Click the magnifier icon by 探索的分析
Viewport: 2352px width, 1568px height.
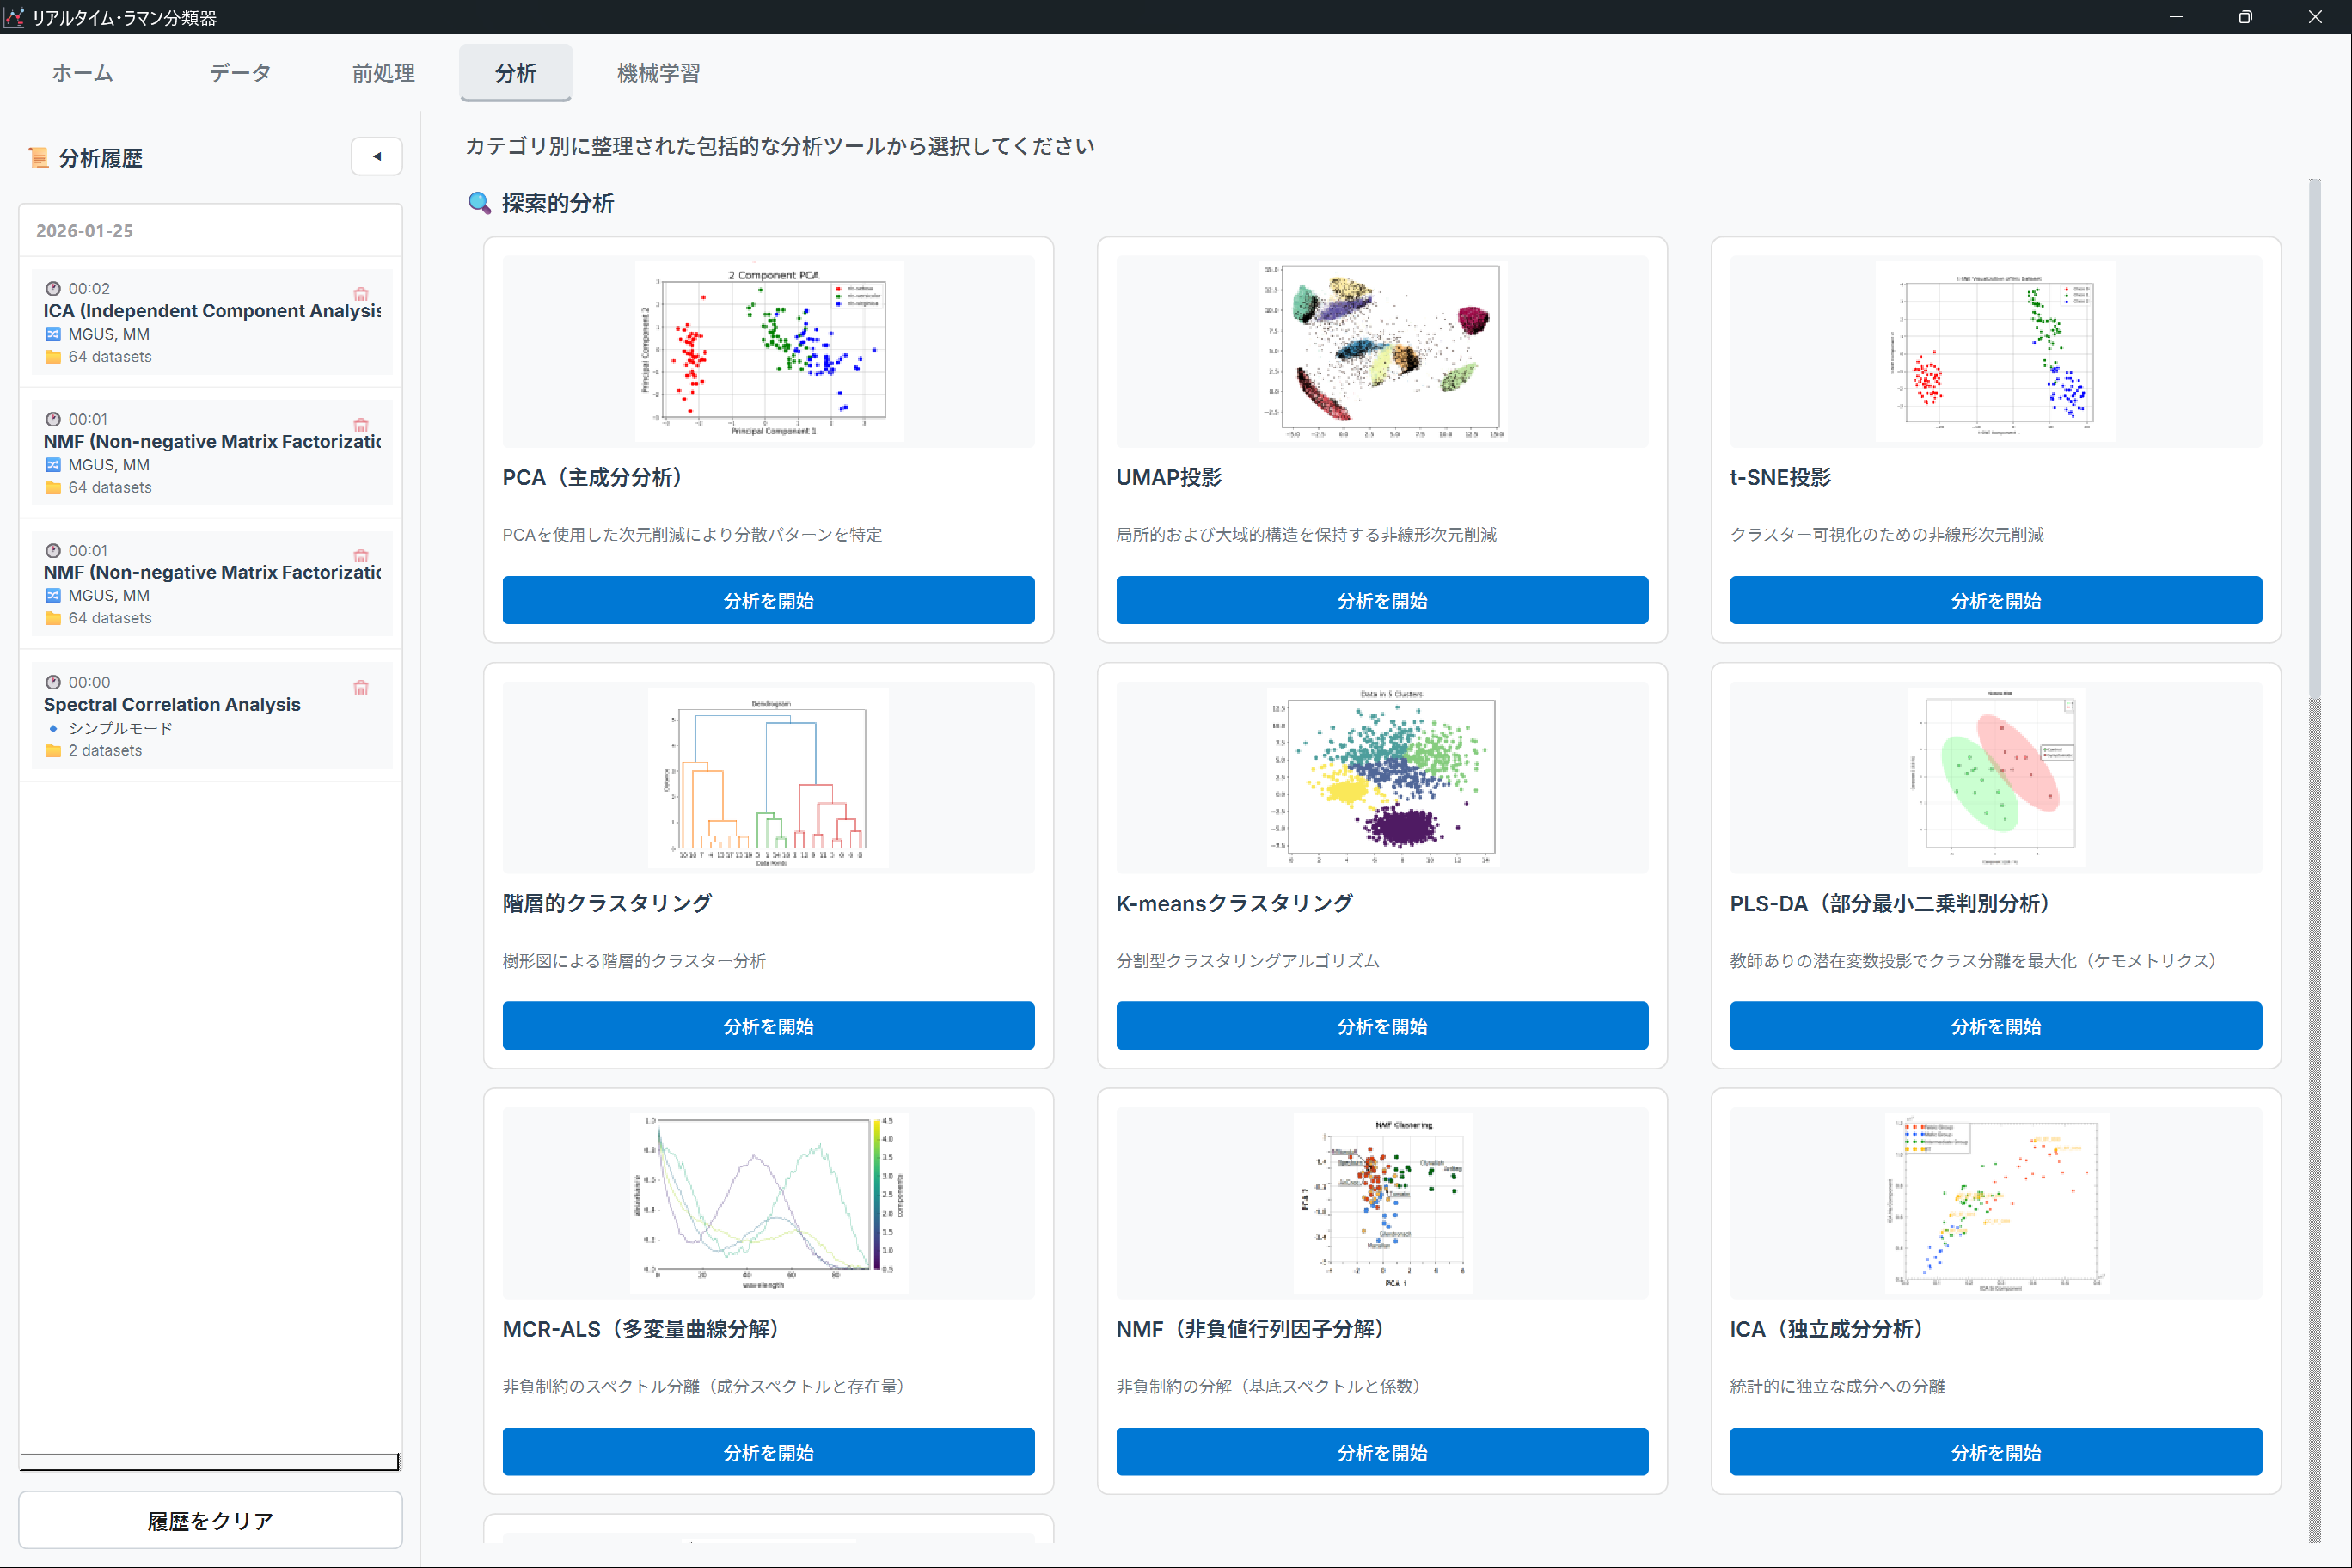[479, 203]
